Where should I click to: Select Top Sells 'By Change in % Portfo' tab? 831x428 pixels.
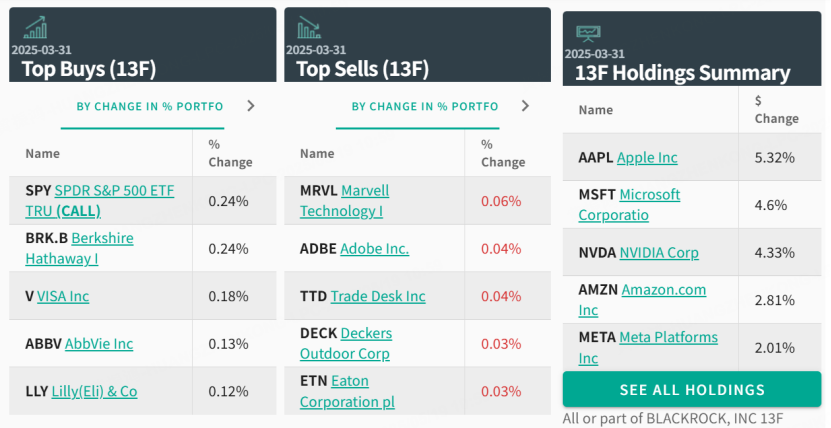click(425, 106)
